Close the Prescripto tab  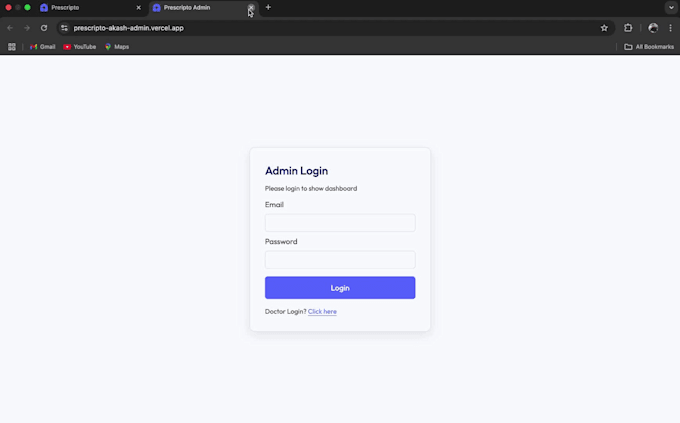click(138, 7)
